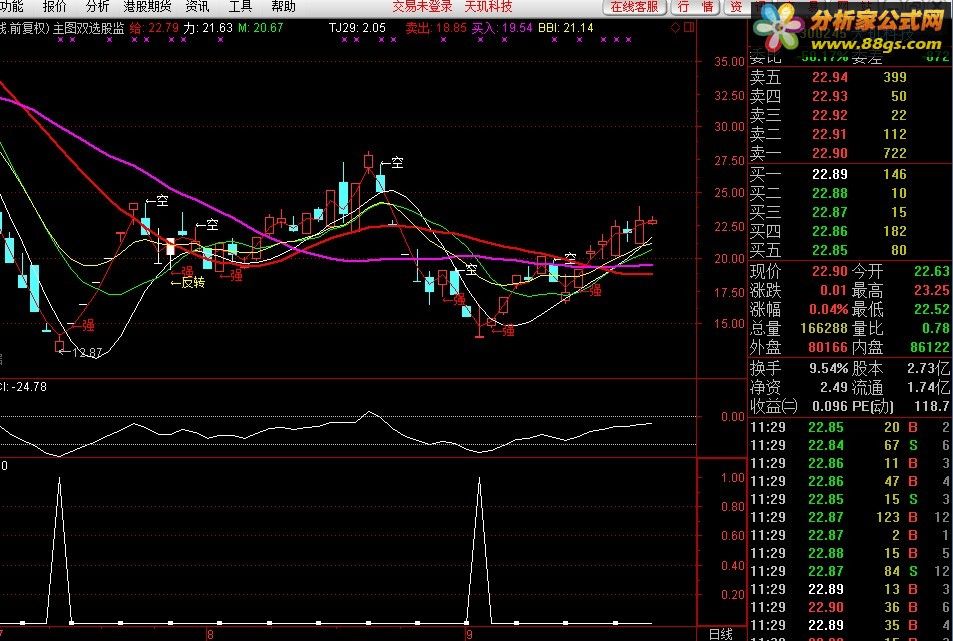The height and width of the screenshot is (641, 953).
Task: Click the PE(动) 118.7 value
Action: 932,406
